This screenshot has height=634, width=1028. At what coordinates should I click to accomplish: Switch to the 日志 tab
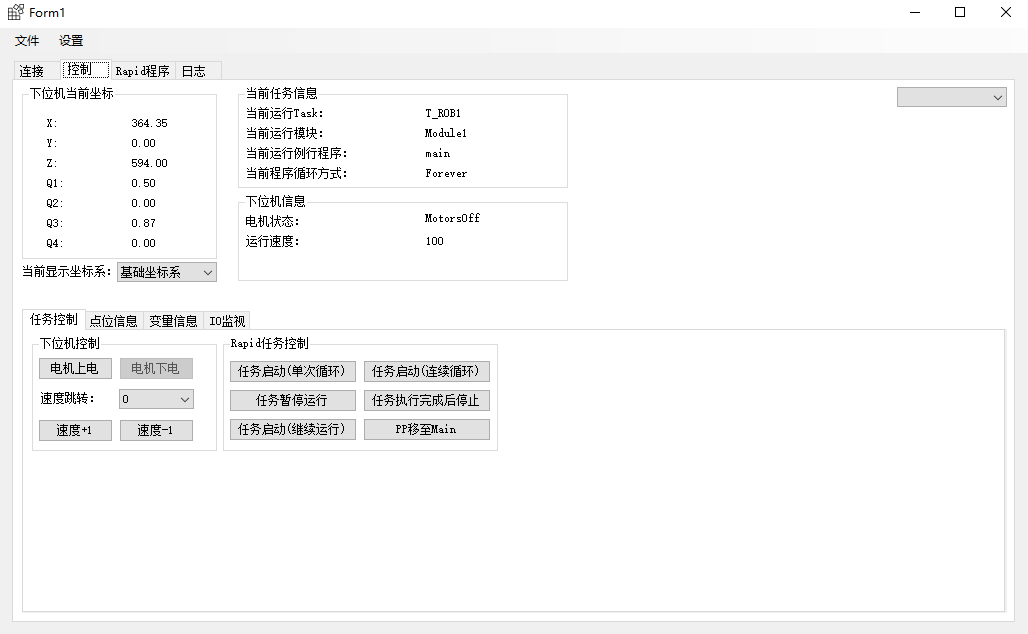click(196, 70)
